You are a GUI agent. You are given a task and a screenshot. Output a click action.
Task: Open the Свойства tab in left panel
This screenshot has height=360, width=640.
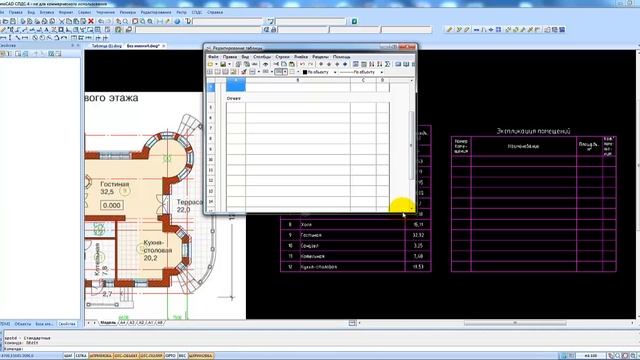pyautogui.click(x=67, y=324)
